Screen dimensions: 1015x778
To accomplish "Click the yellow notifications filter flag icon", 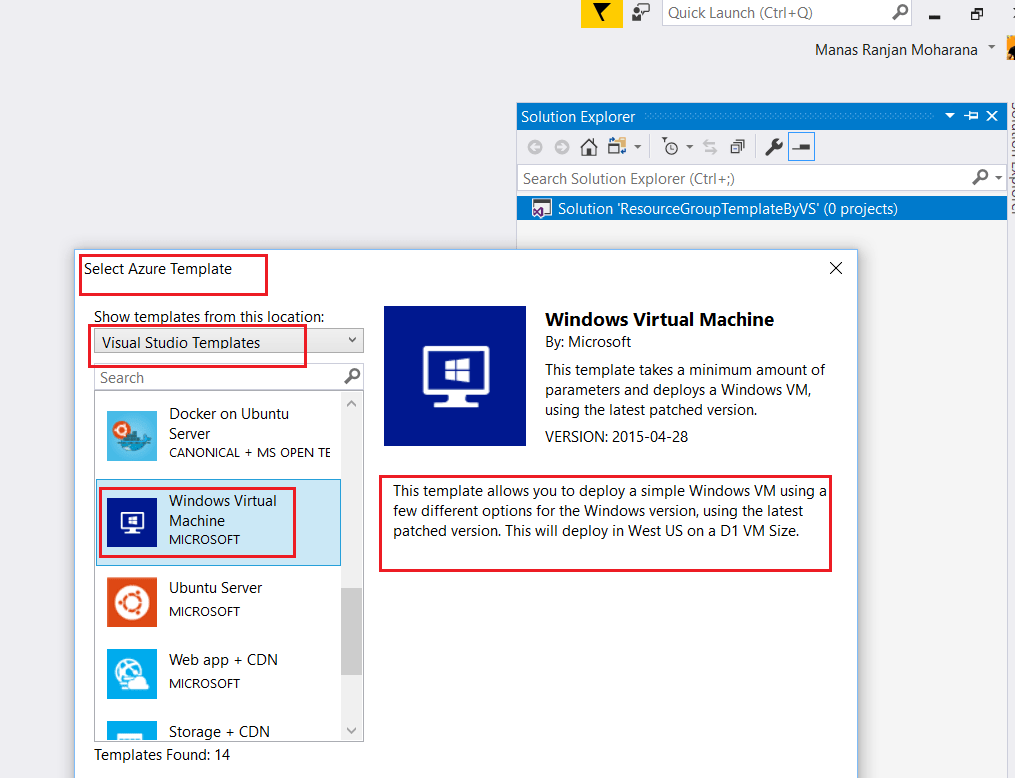I will pyautogui.click(x=601, y=13).
